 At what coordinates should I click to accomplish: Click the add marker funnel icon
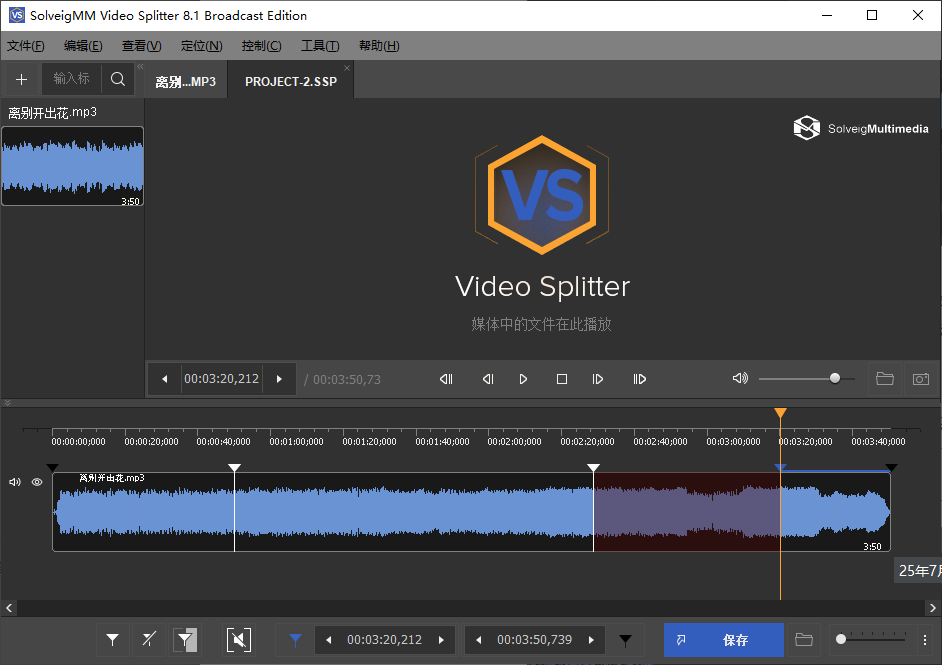(x=113, y=640)
